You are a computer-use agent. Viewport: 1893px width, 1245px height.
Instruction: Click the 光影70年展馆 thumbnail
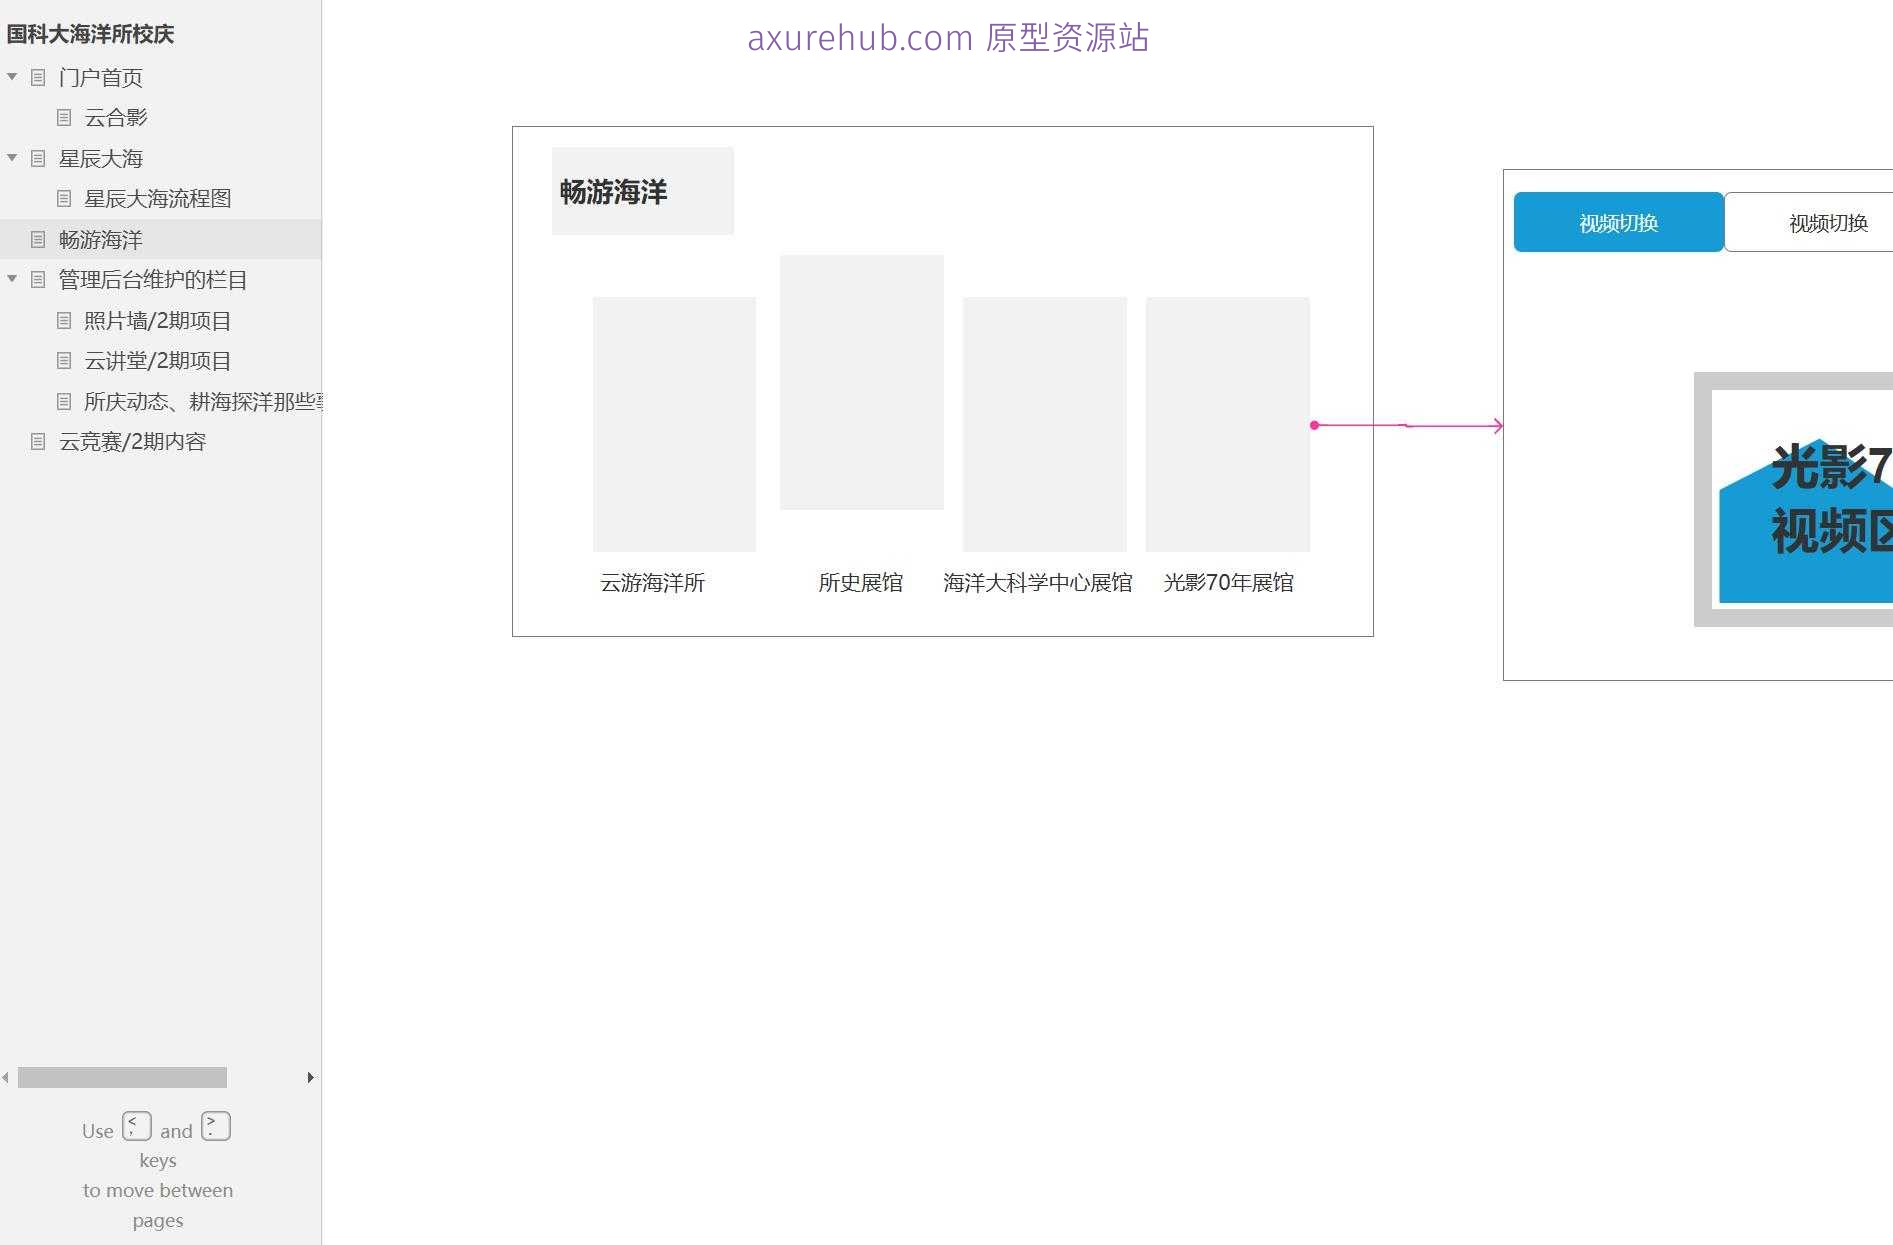[1227, 425]
